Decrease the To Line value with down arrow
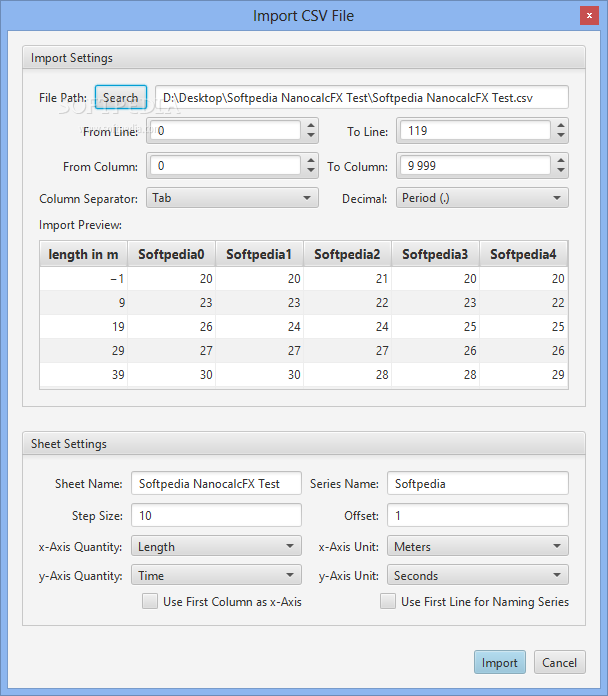608x696 pixels. click(x=561, y=135)
